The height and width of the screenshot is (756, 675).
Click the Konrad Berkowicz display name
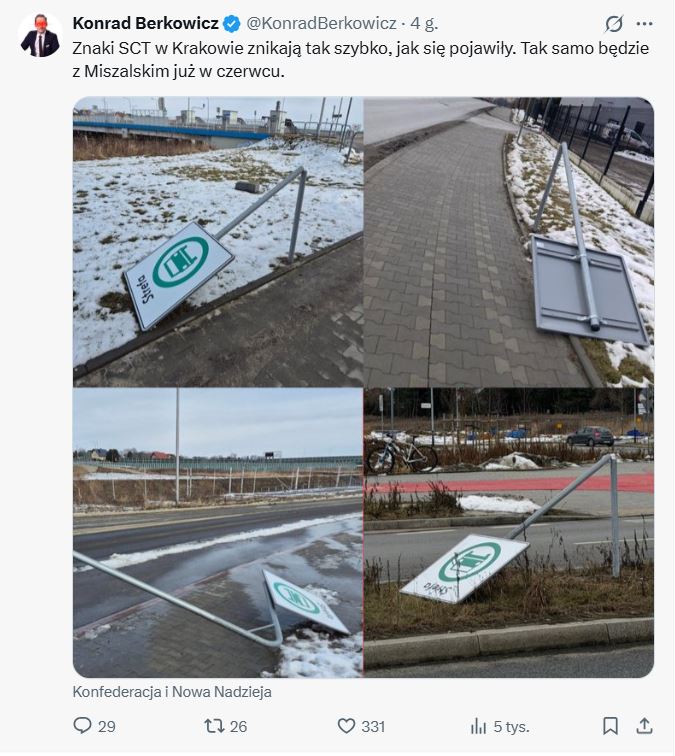click(x=146, y=23)
